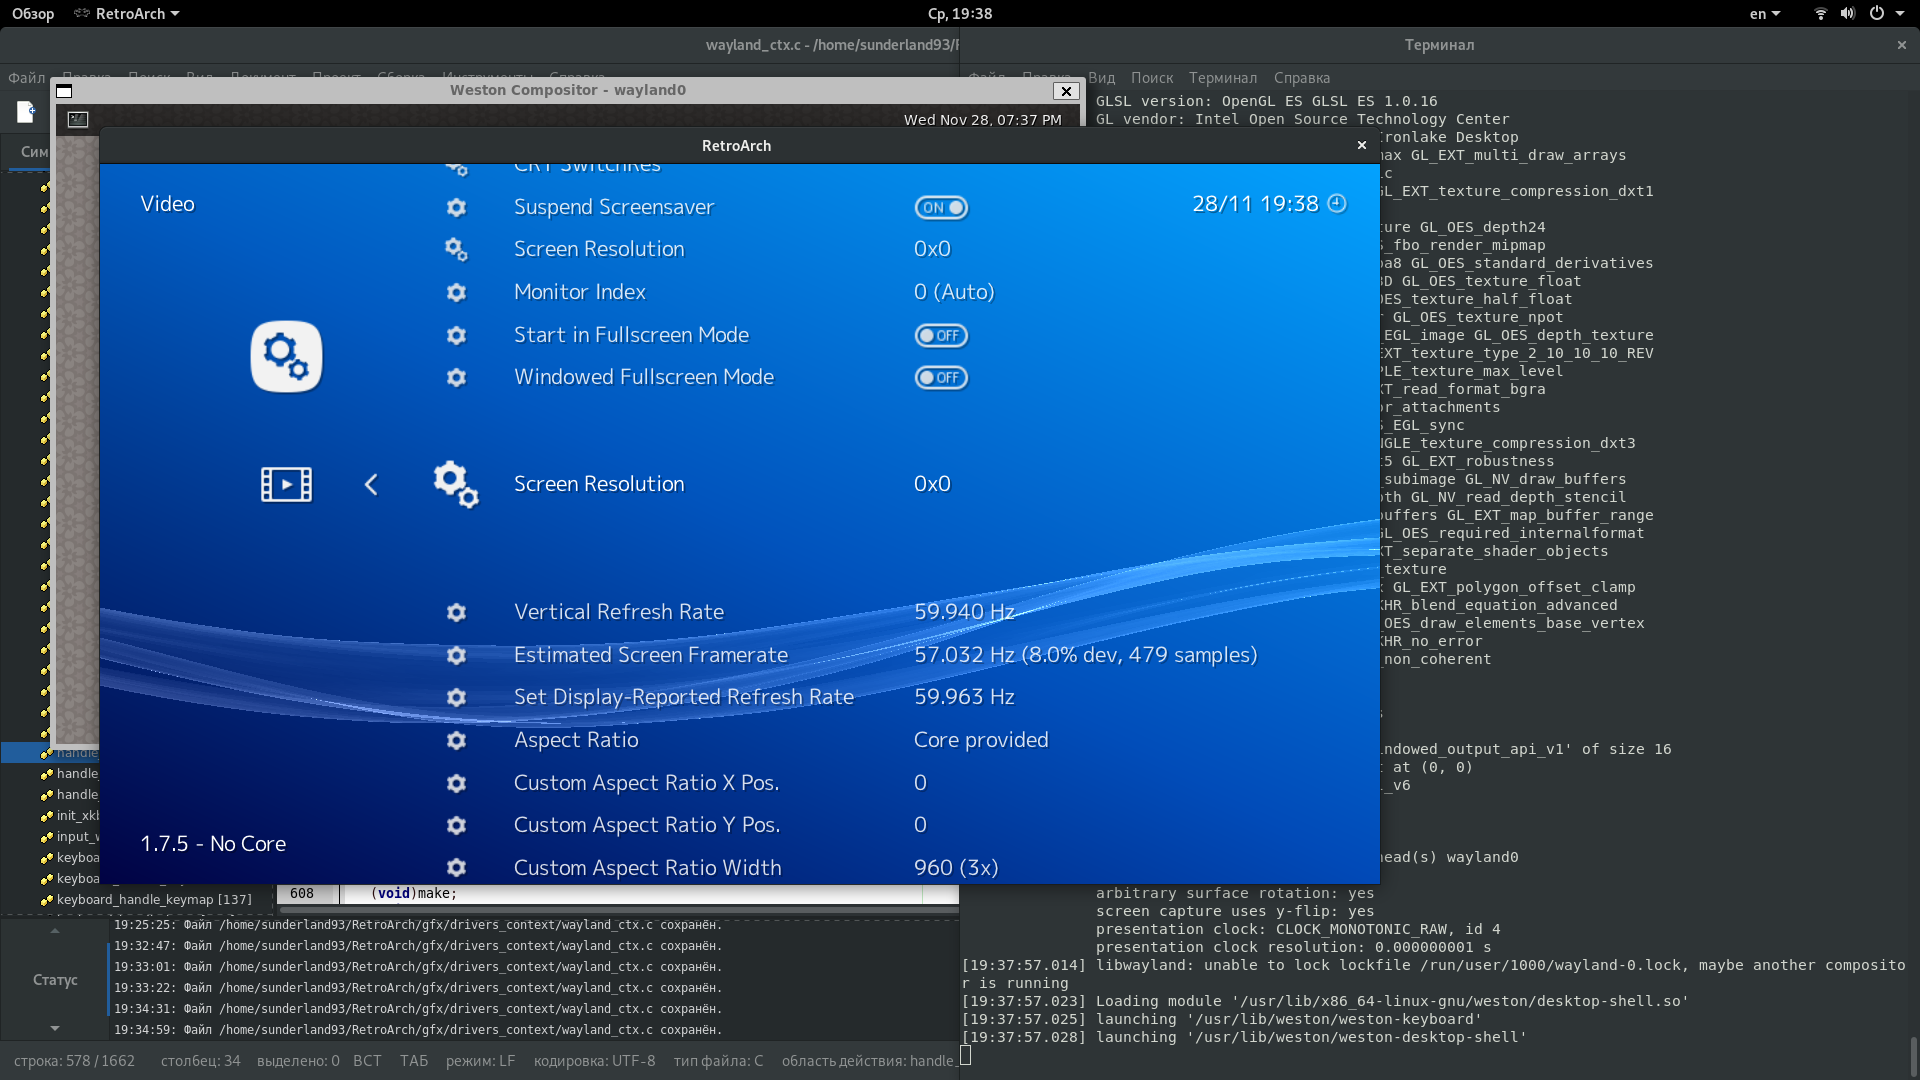Open the Файл menu in the editor

27,78
